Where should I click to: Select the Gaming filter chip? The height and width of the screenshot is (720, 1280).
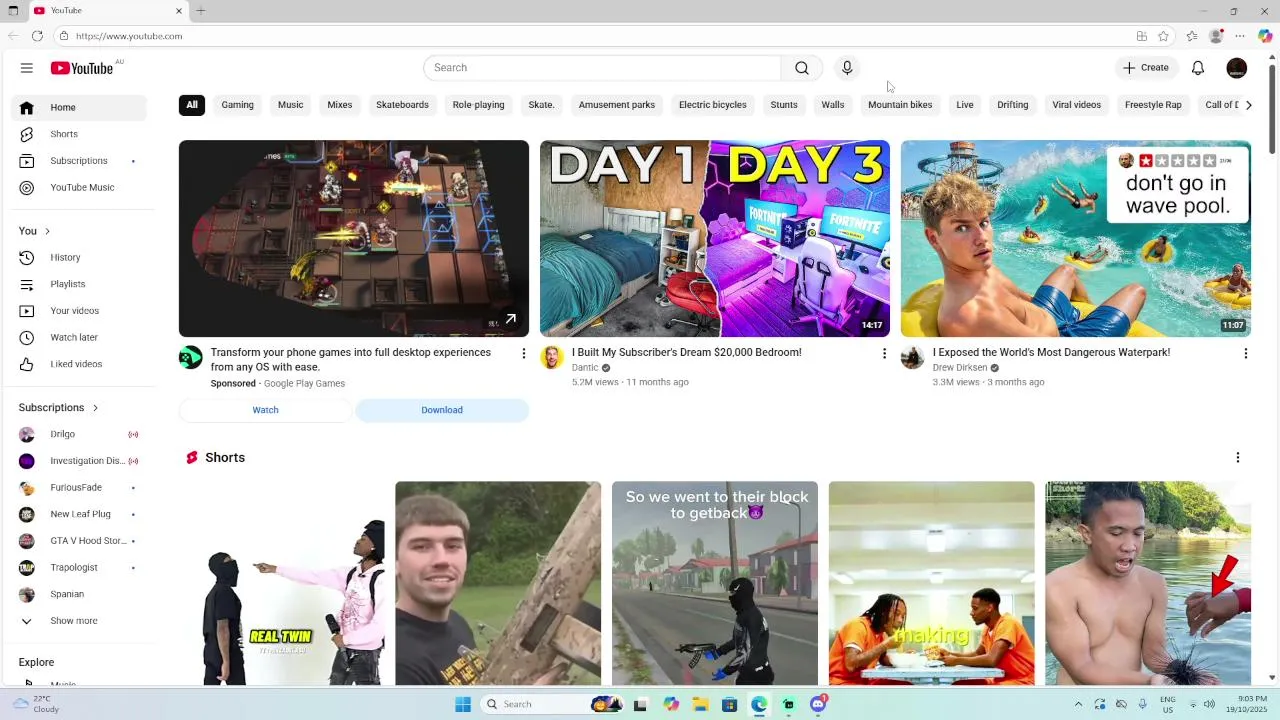coord(237,105)
